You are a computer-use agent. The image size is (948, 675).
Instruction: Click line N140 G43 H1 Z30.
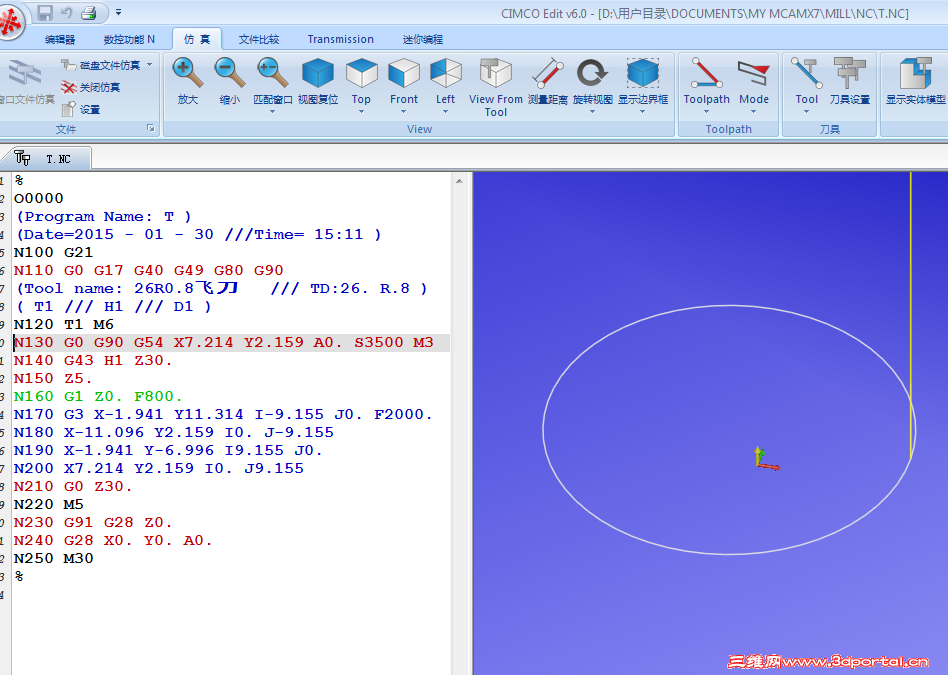(93, 360)
